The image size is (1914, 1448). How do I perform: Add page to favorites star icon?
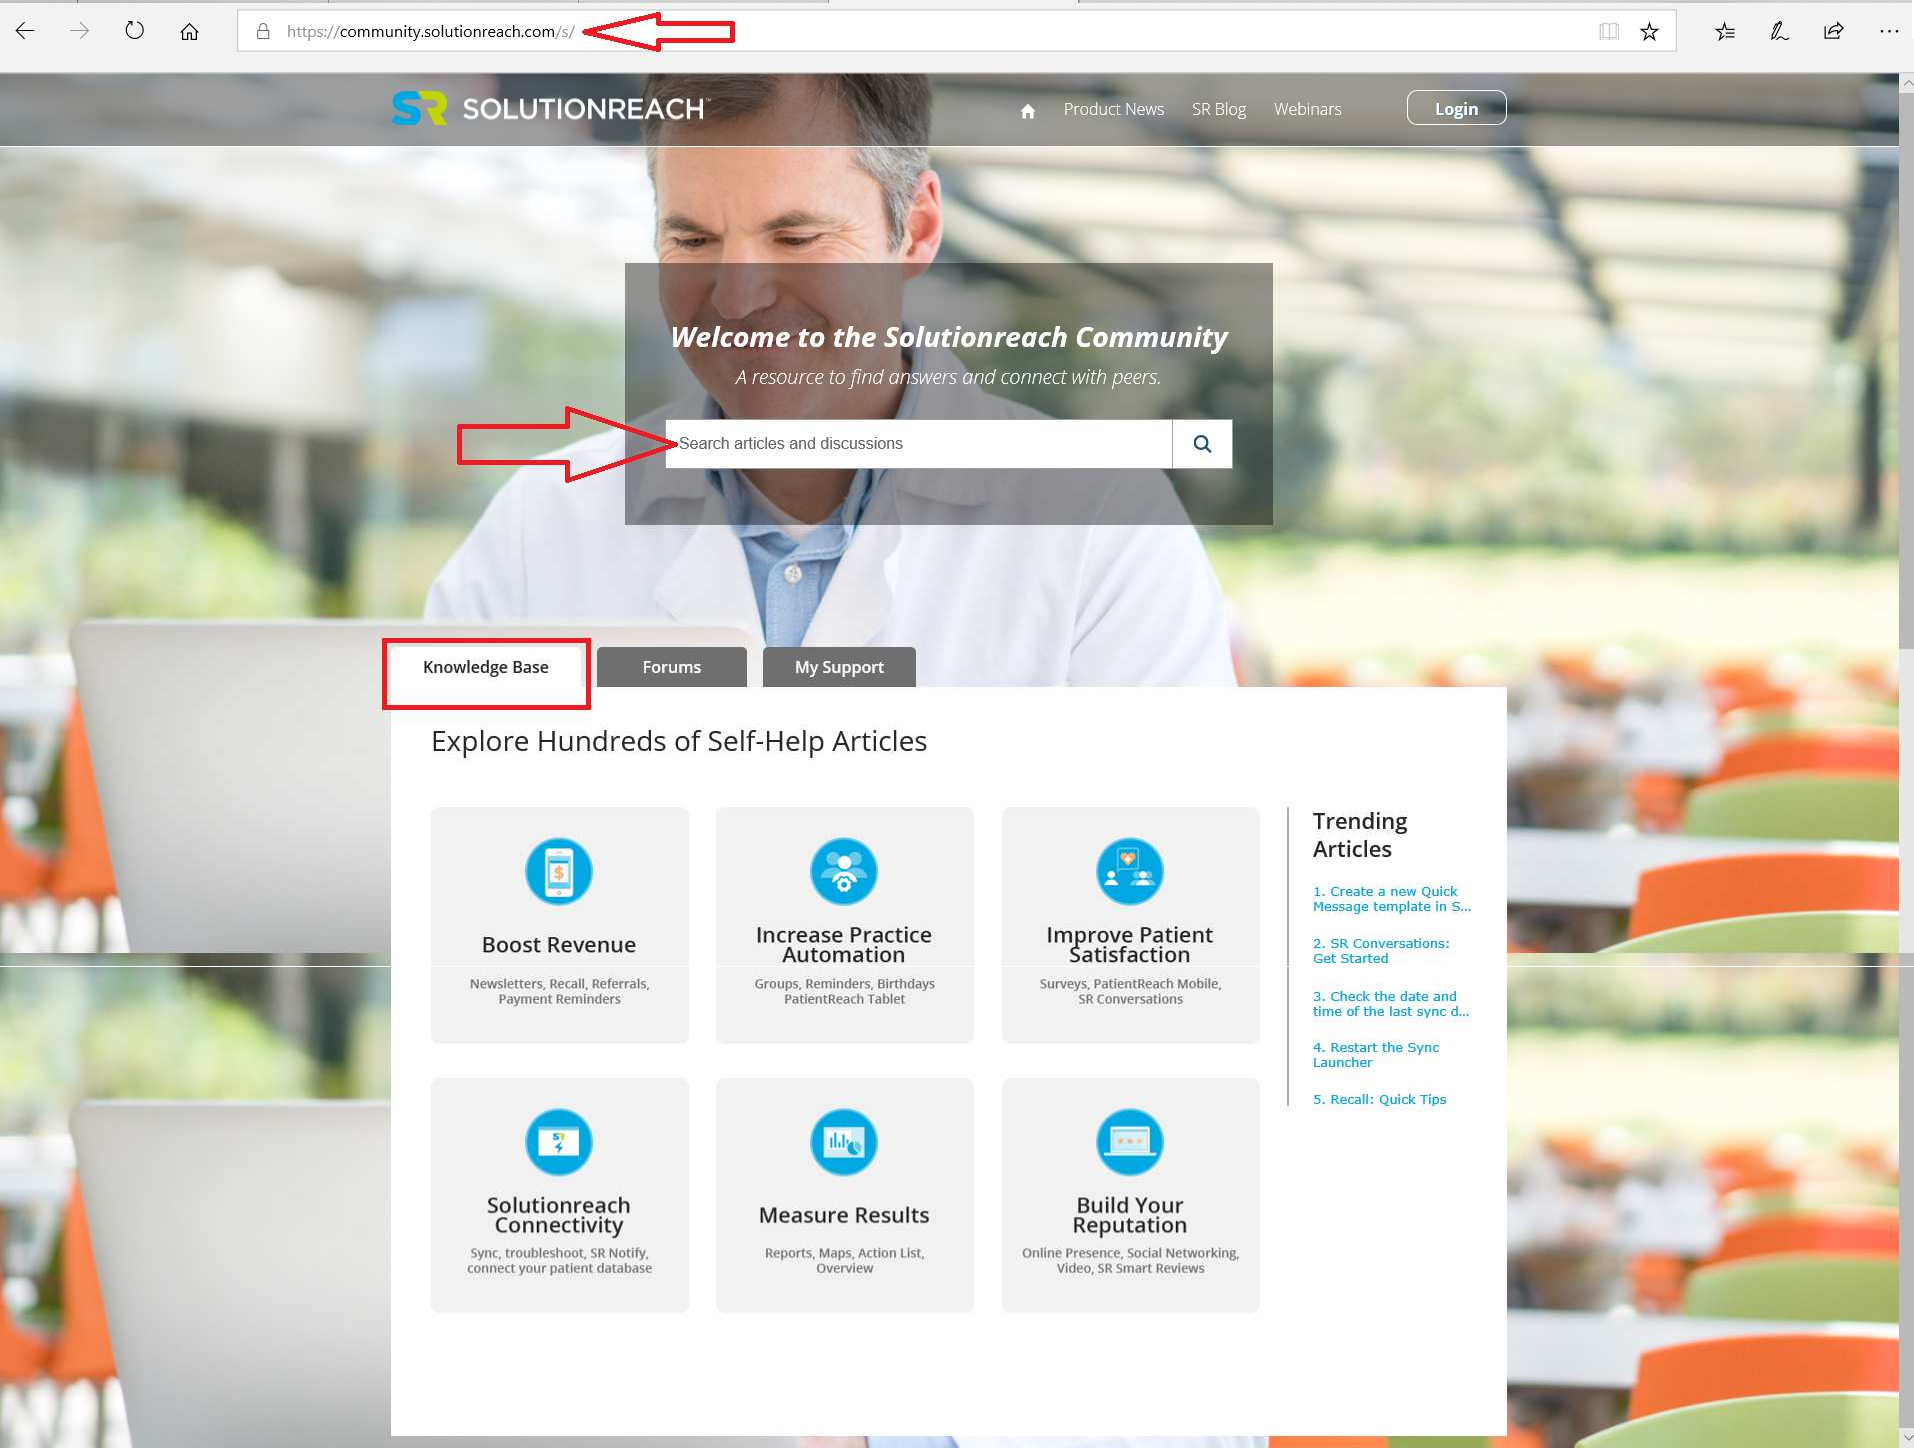(x=1650, y=31)
